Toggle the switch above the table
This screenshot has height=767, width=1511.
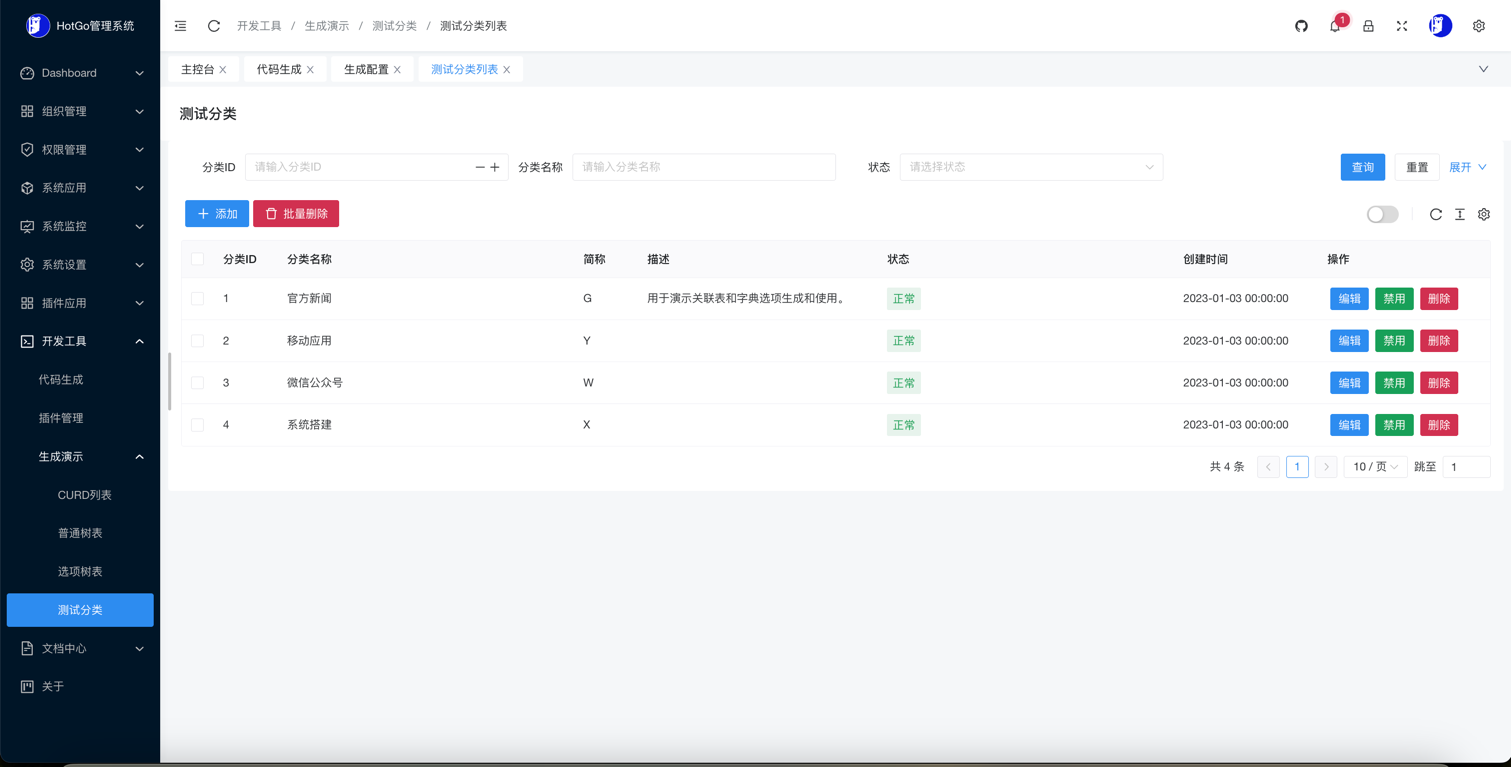point(1382,214)
